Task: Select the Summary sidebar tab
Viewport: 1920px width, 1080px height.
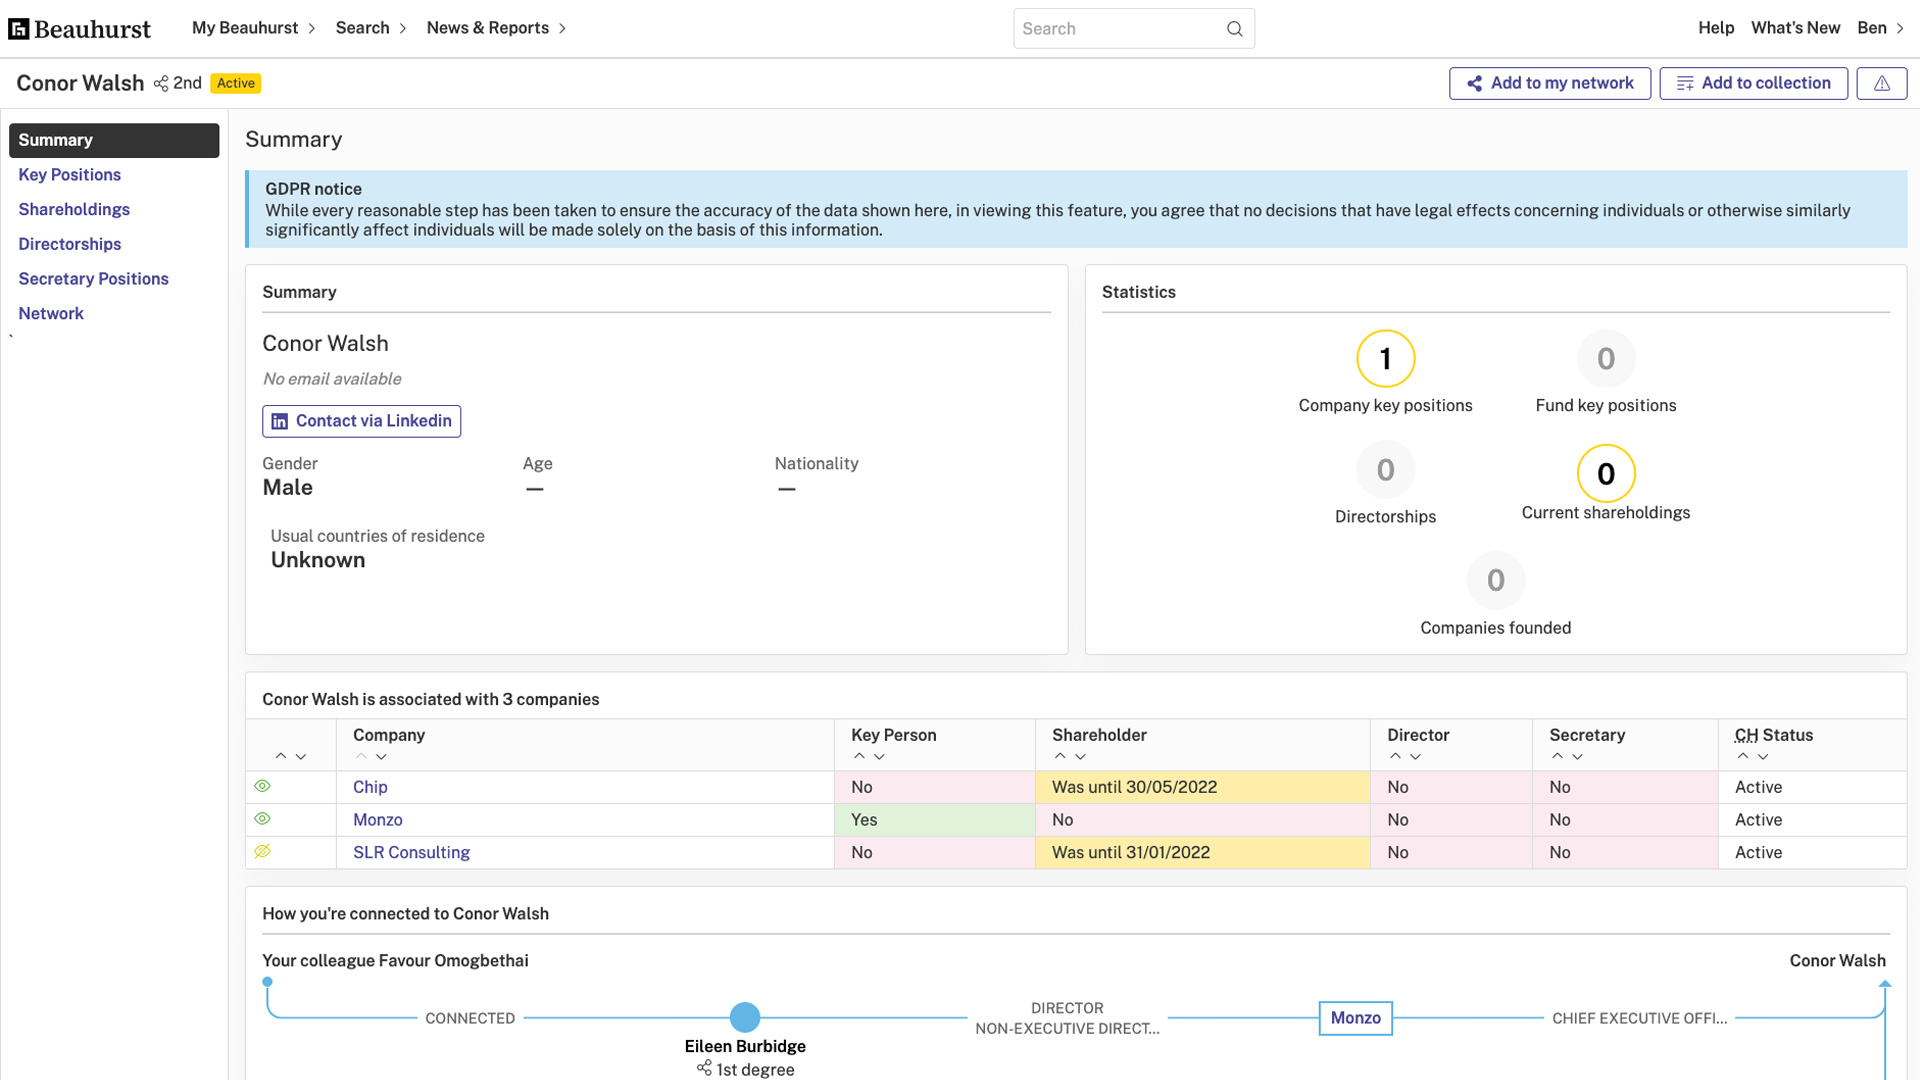Action: point(114,140)
